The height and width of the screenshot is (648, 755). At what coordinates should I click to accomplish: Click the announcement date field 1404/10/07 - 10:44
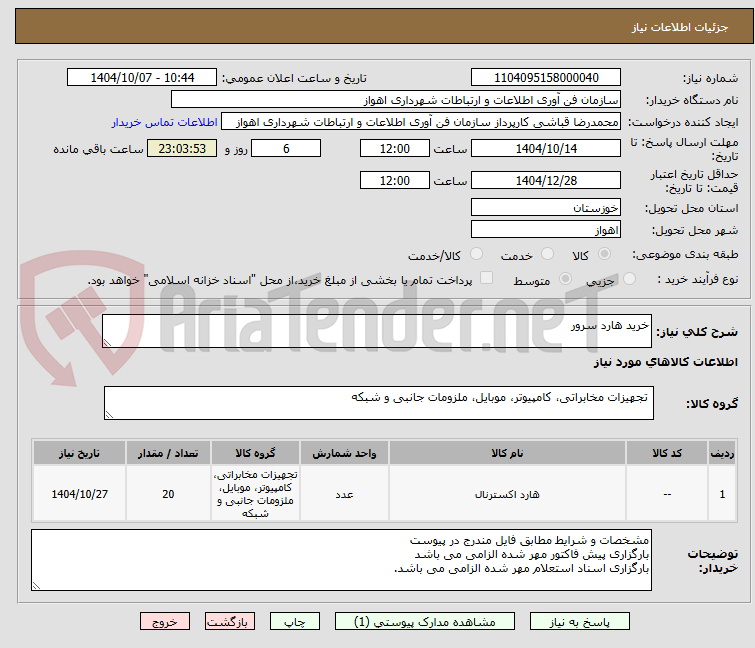(142, 78)
